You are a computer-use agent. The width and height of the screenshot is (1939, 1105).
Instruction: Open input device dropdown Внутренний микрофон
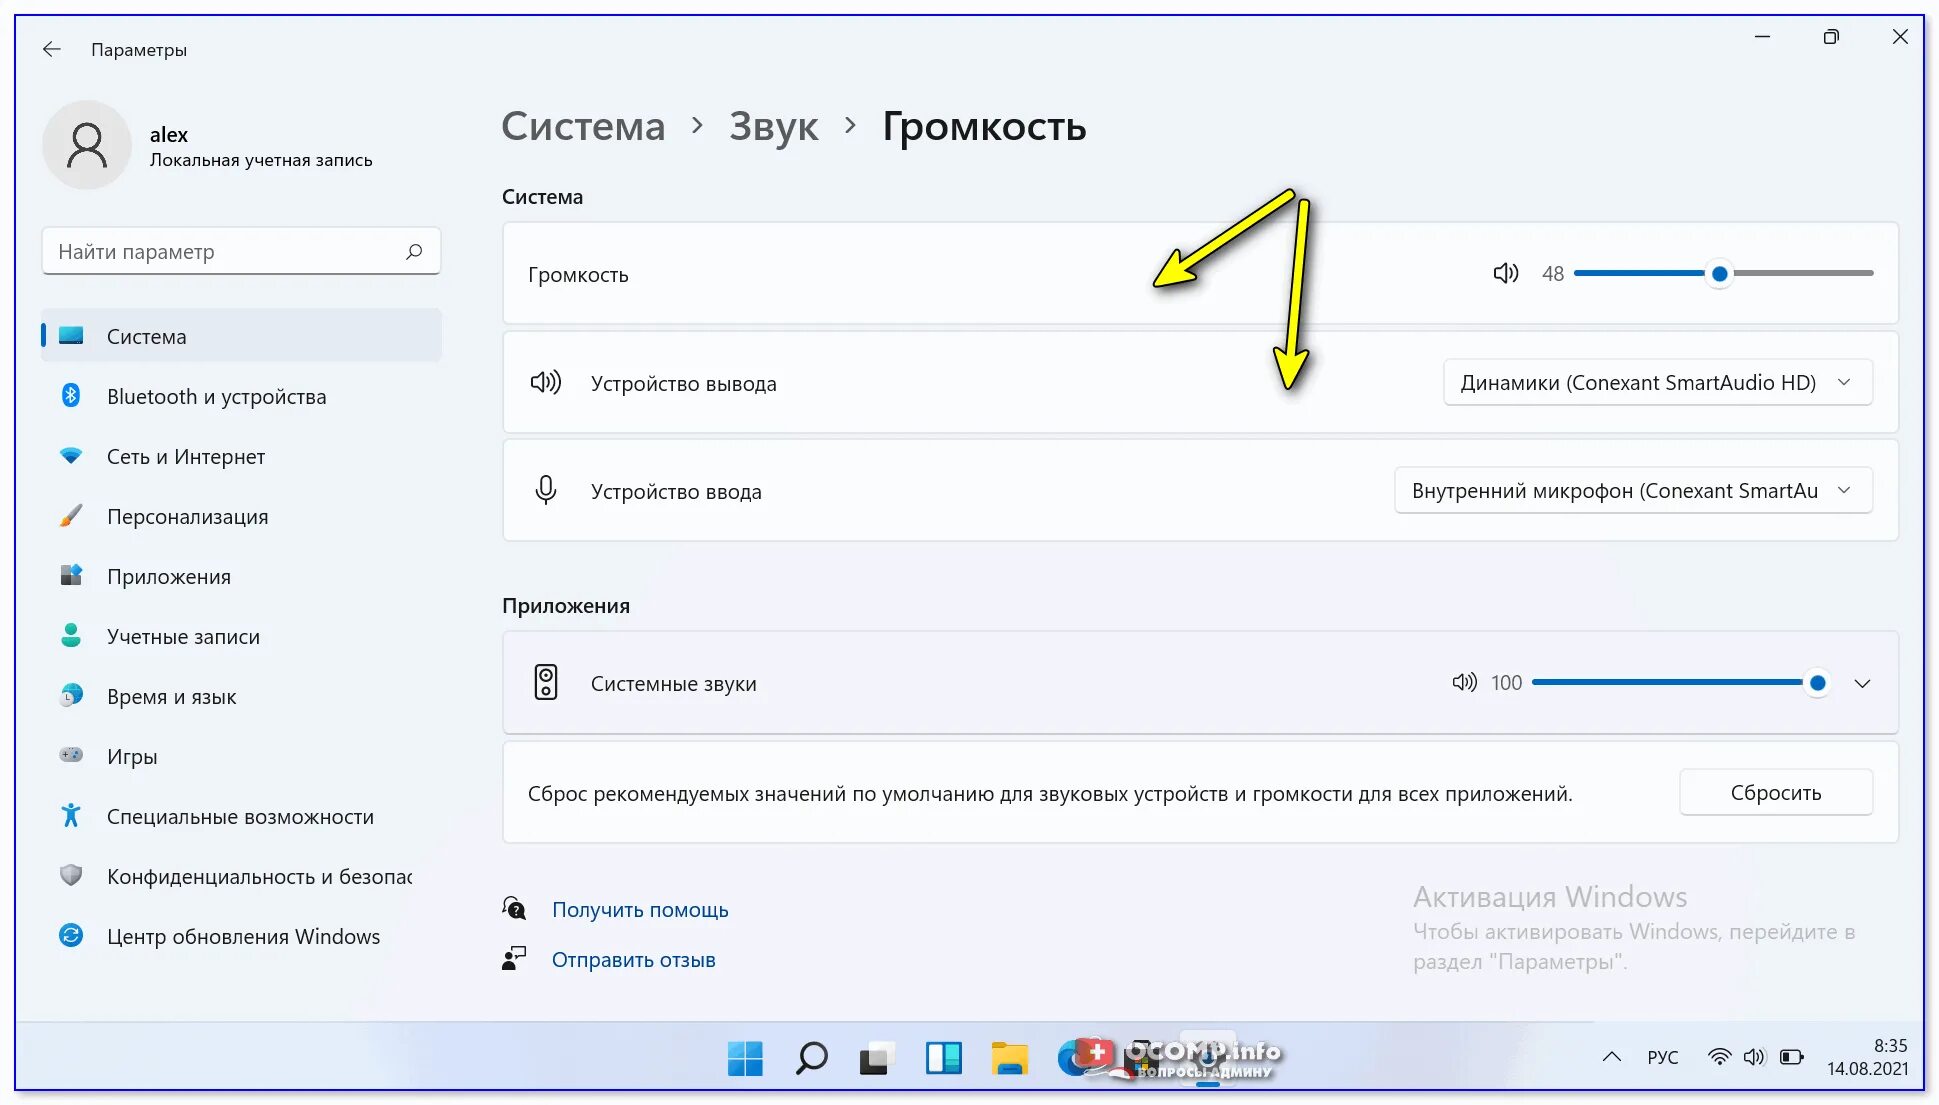(x=1633, y=490)
